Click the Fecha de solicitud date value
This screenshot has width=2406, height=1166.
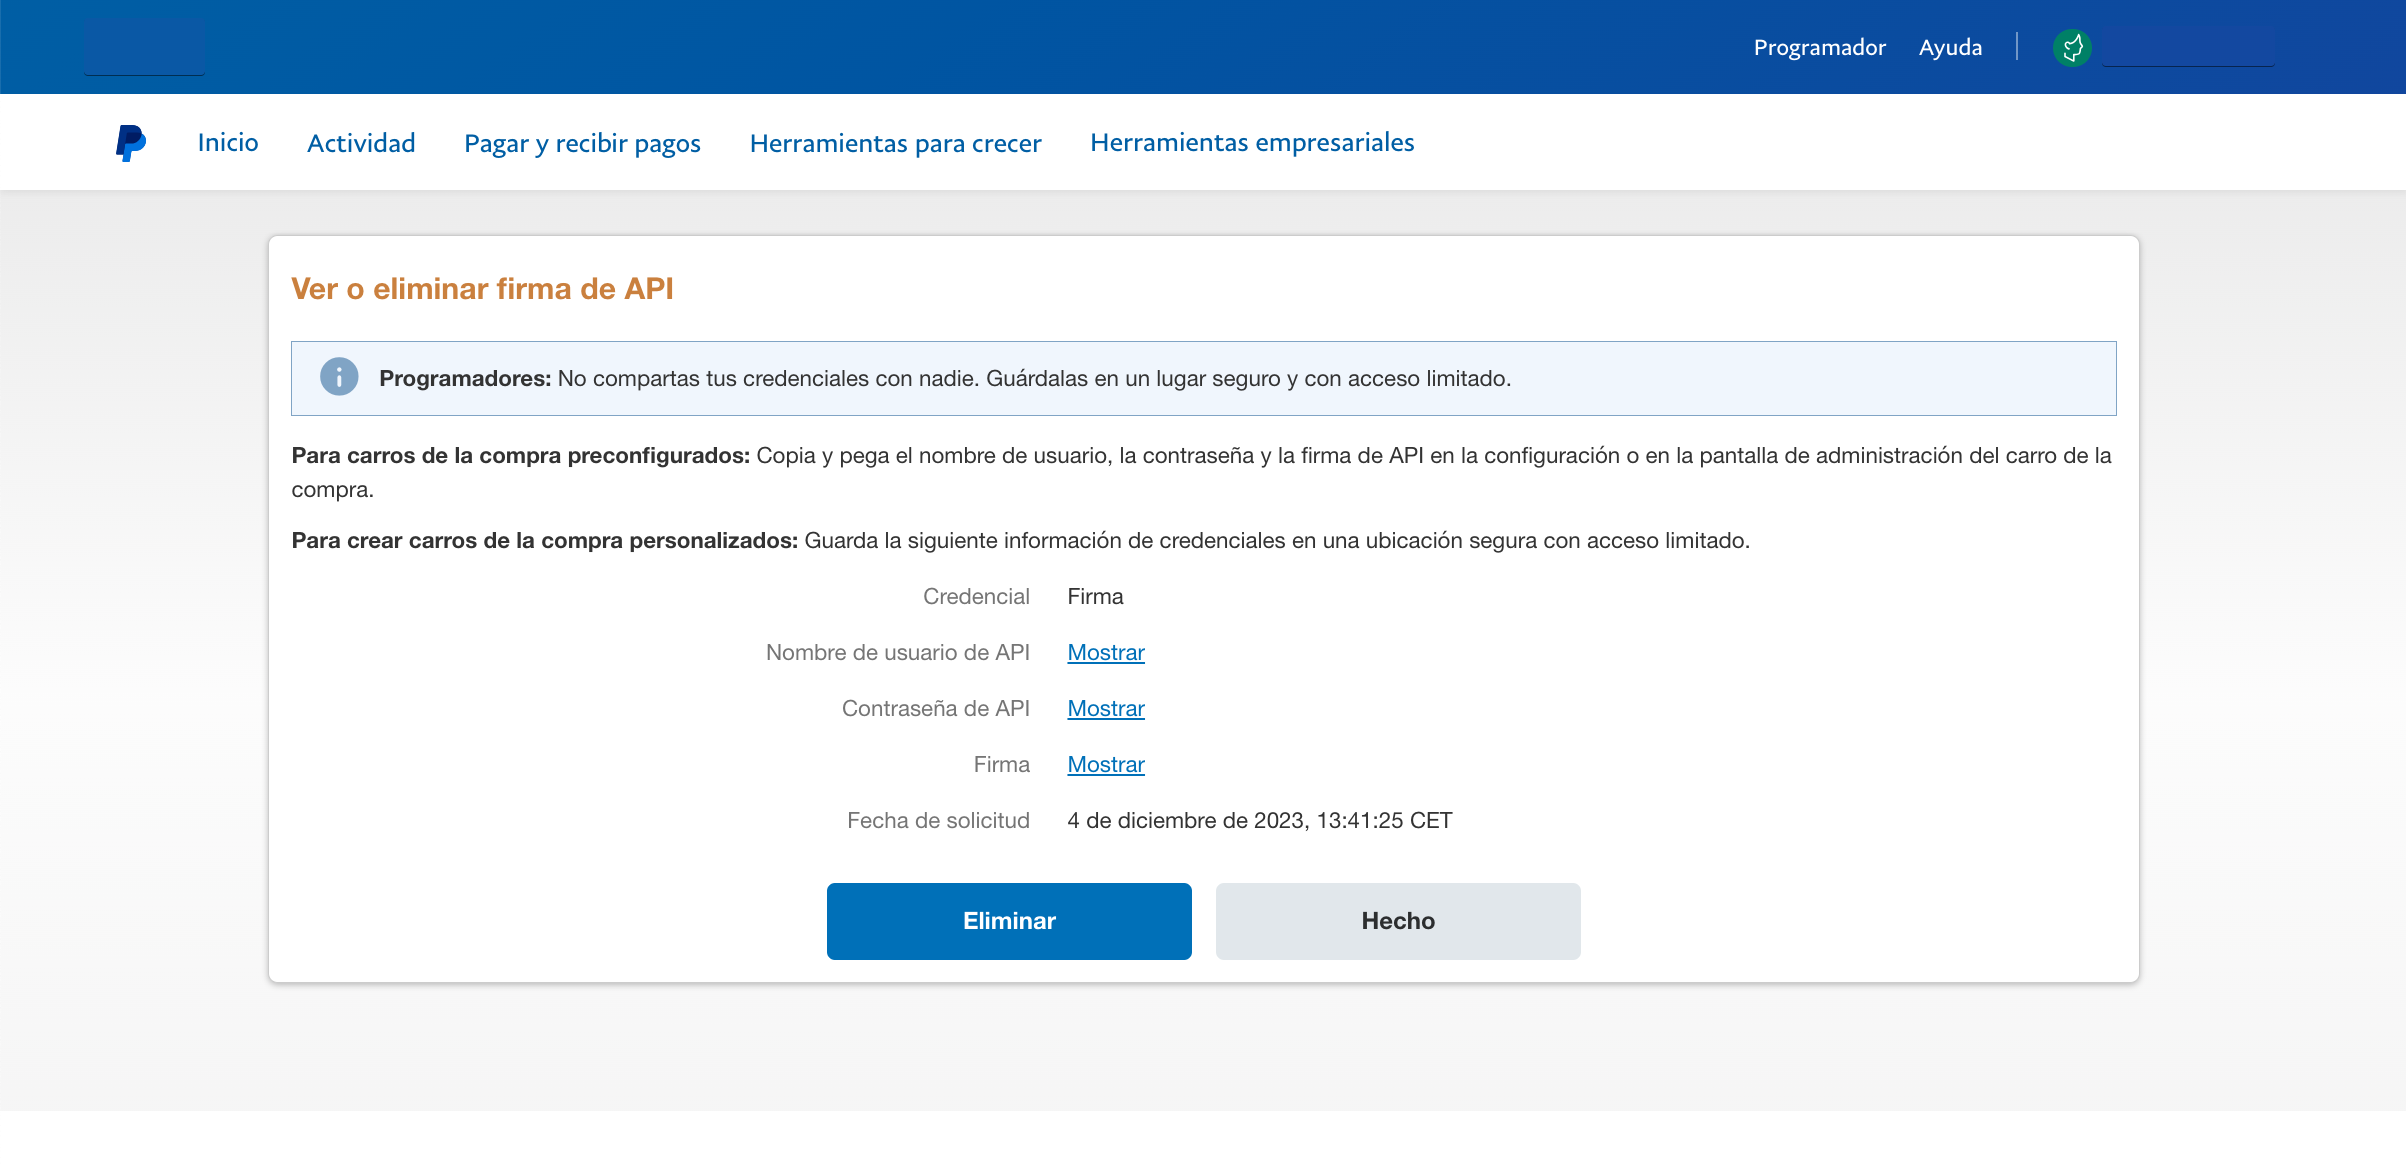tap(1259, 820)
